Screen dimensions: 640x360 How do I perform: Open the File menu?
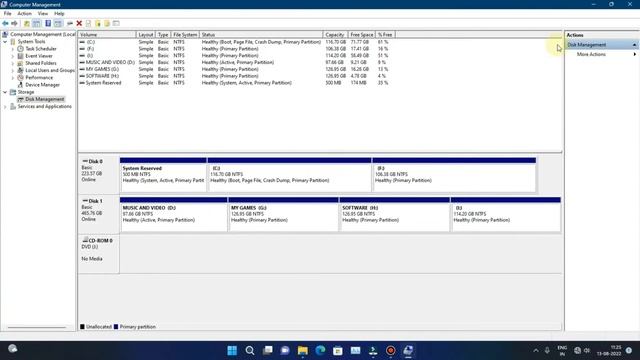(8, 13)
